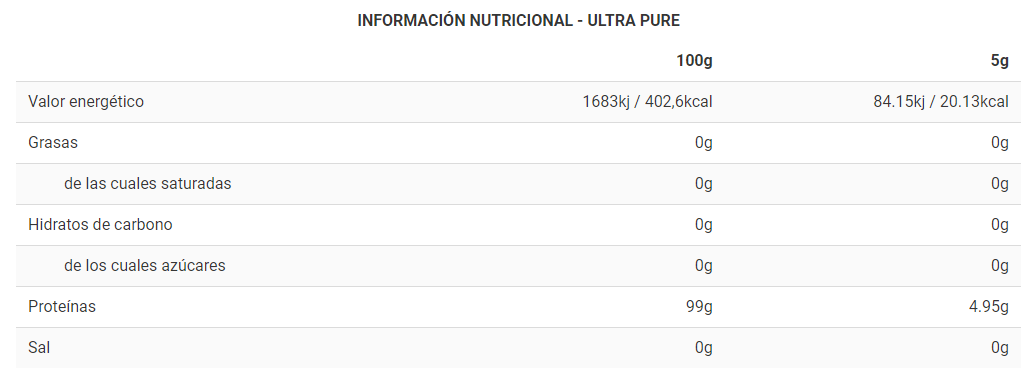Click the 4.95g protein value
This screenshot has width=1031, height=385.
point(988,306)
